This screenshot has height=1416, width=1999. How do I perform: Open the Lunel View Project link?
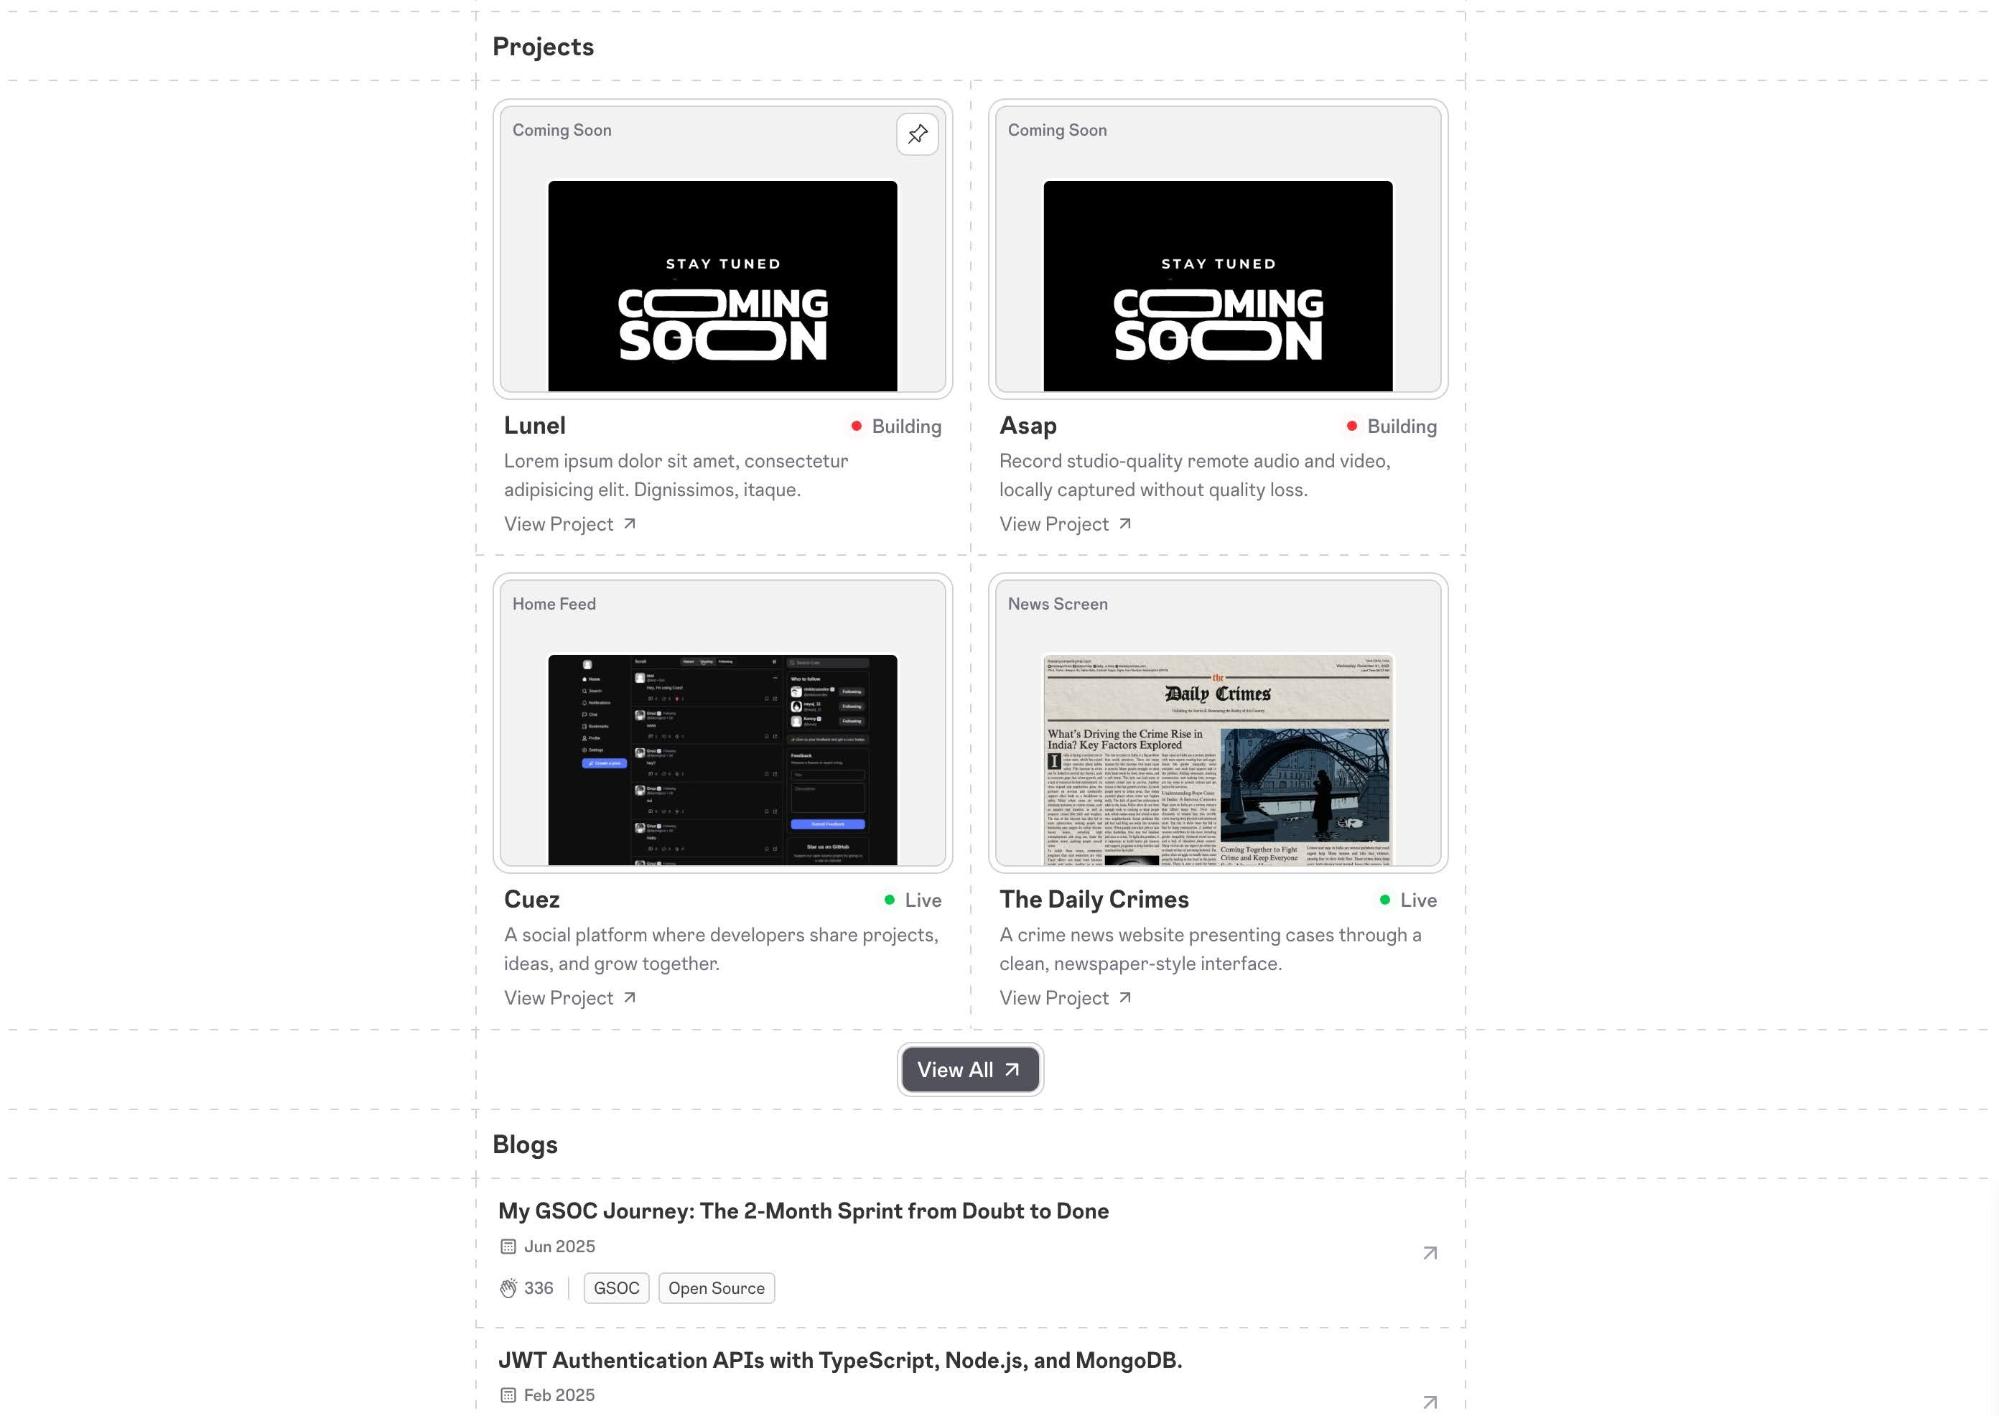click(x=559, y=524)
